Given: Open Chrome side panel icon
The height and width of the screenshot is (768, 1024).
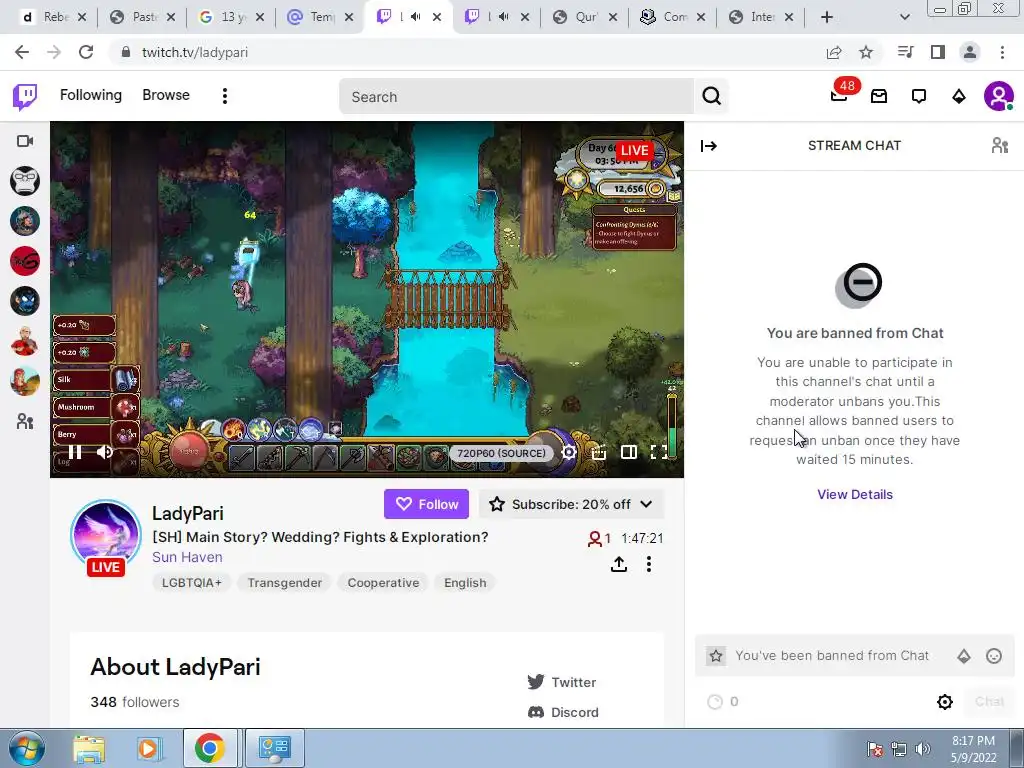Looking at the screenshot, I should [x=938, y=52].
